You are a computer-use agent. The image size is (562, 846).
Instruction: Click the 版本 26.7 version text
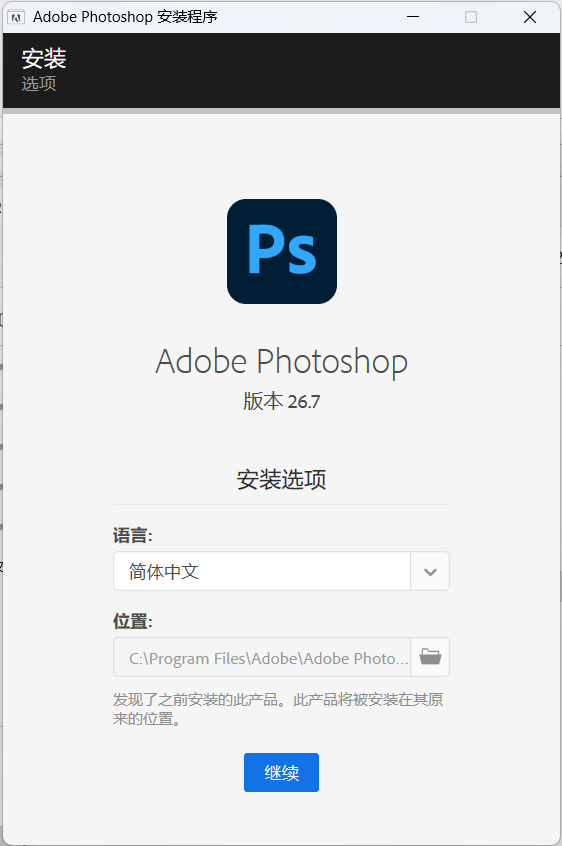[281, 402]
